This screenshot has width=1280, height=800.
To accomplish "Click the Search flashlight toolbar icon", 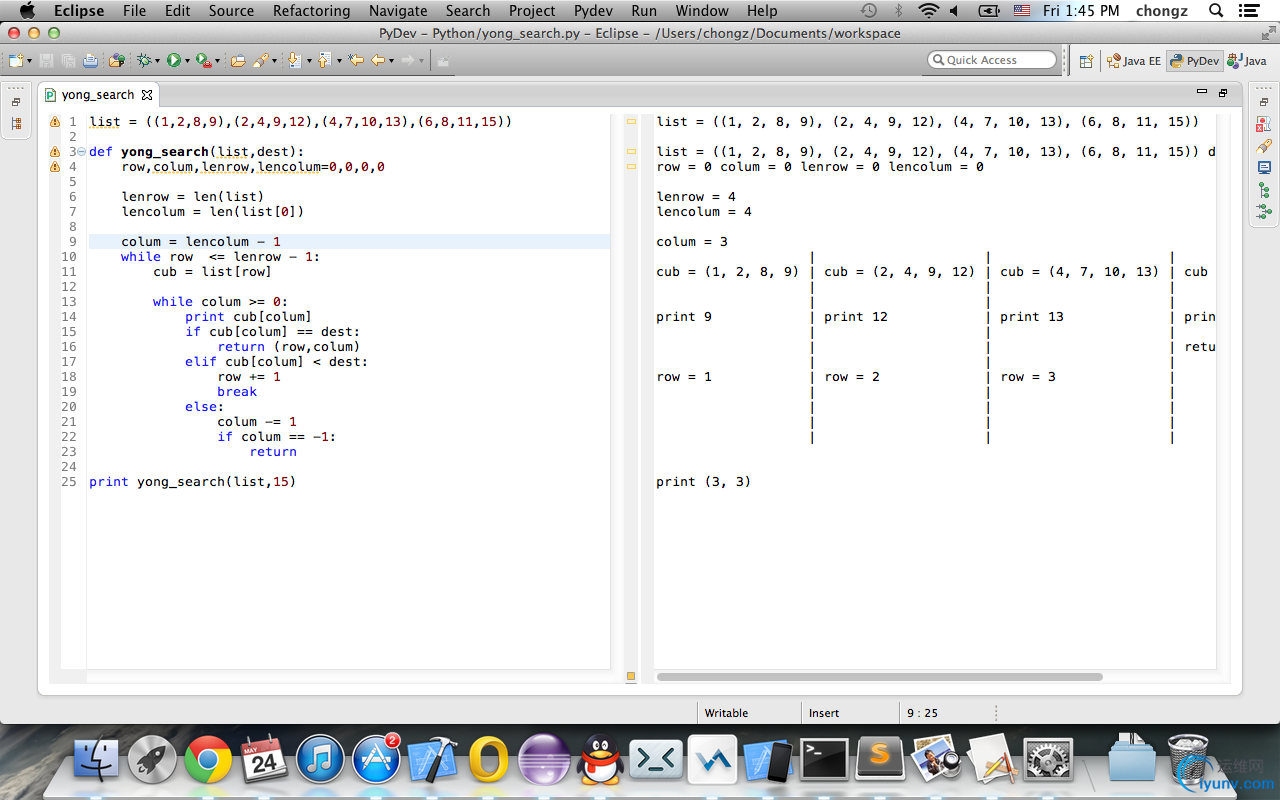I will click(x=261, y=61).
